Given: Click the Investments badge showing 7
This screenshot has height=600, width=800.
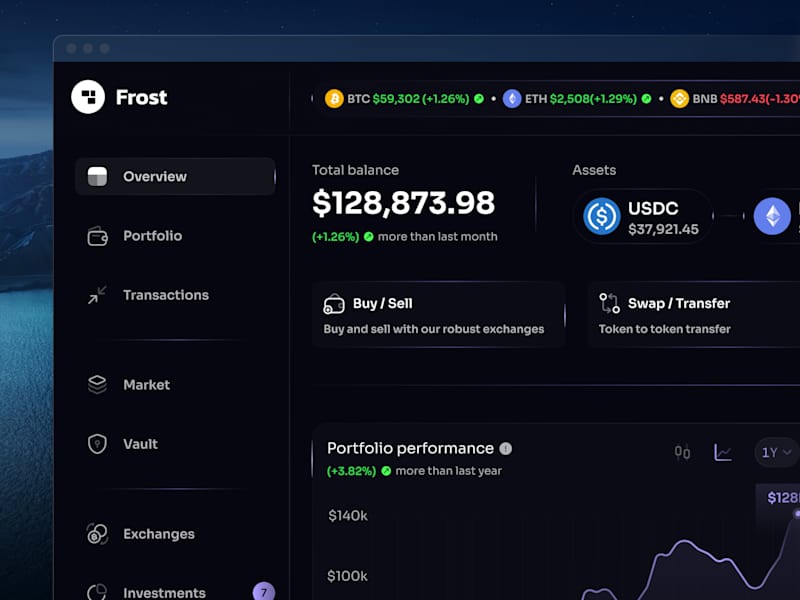Looking at the screenshot, I should [264, 592].
